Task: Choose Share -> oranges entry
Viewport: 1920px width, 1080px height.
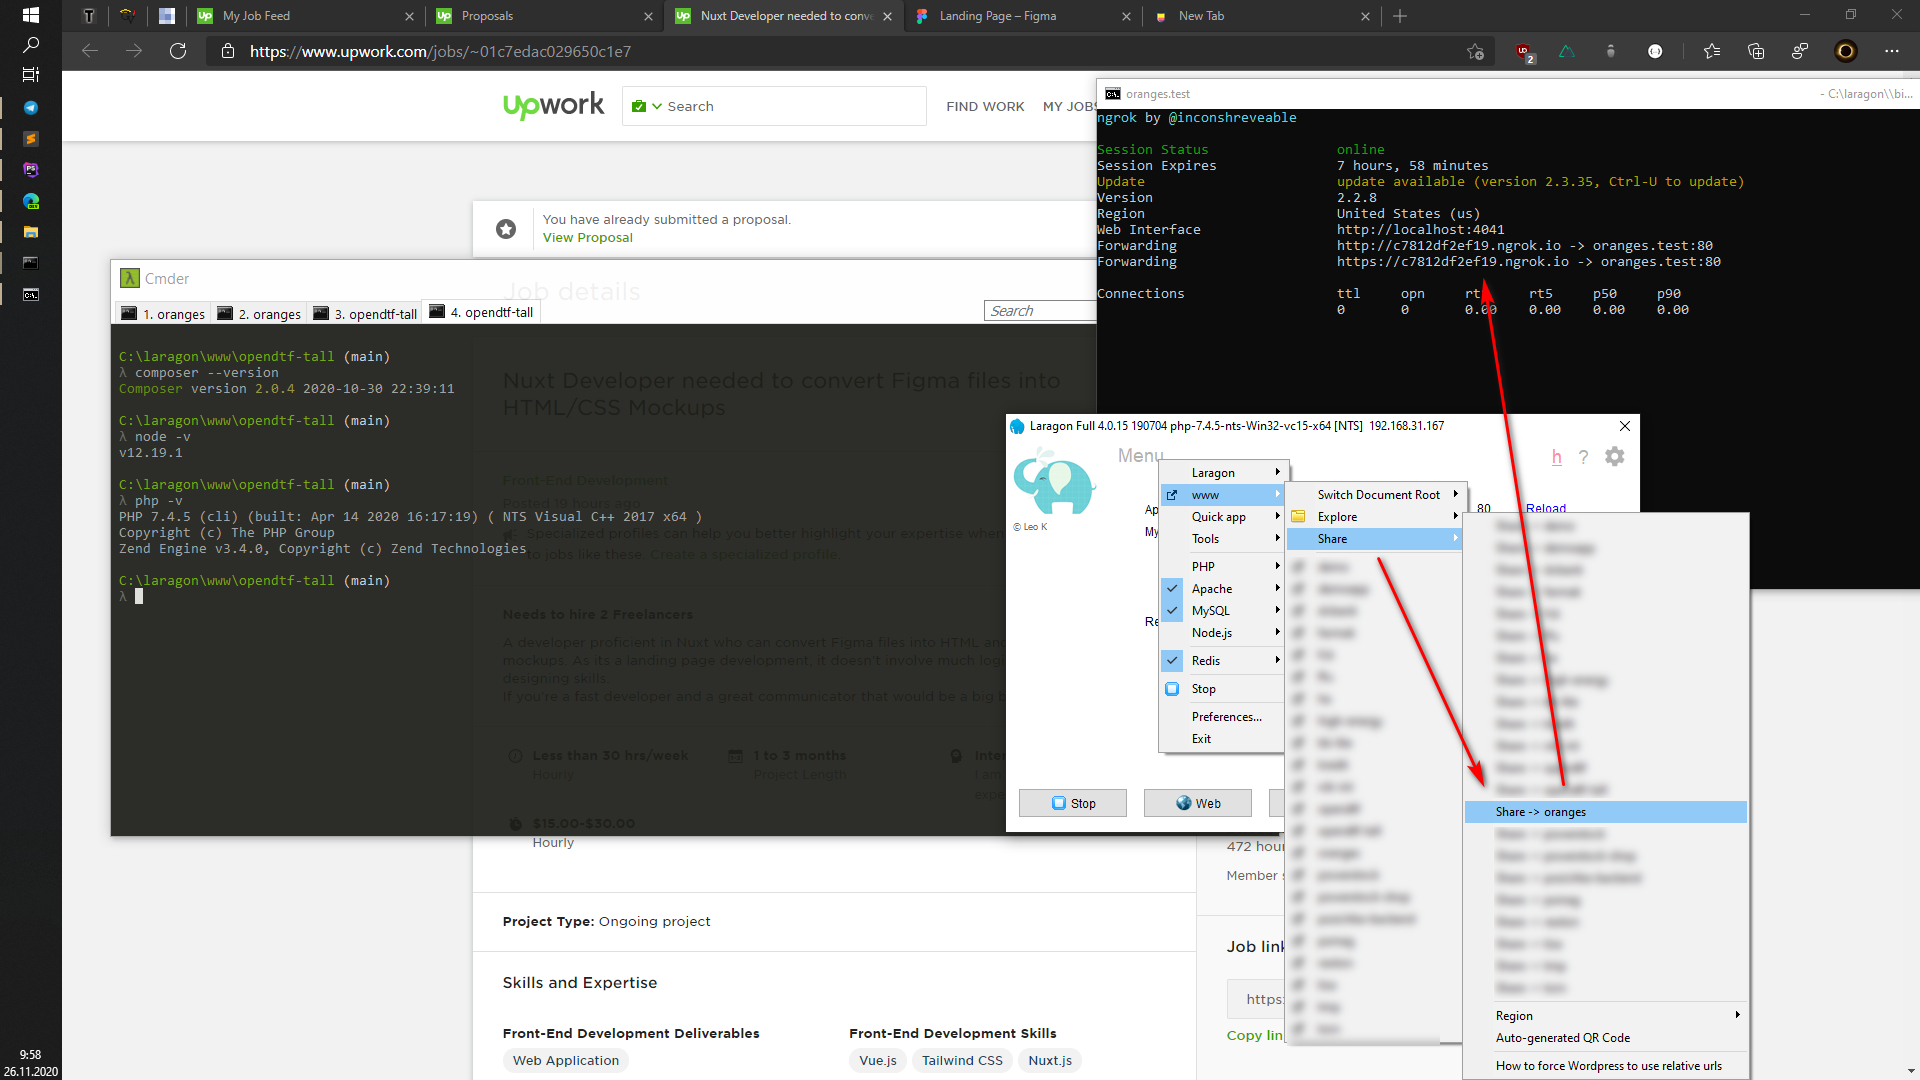Action: coord(1606,812)
